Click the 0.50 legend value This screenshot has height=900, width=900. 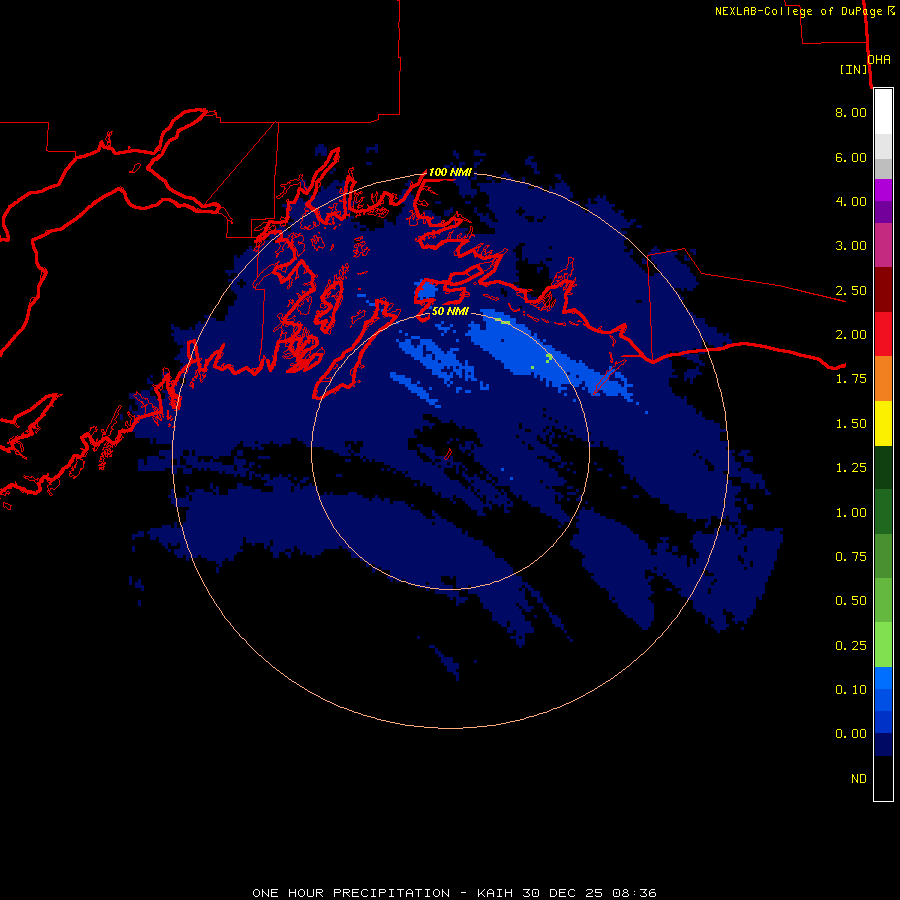click(x=851, y=601)
